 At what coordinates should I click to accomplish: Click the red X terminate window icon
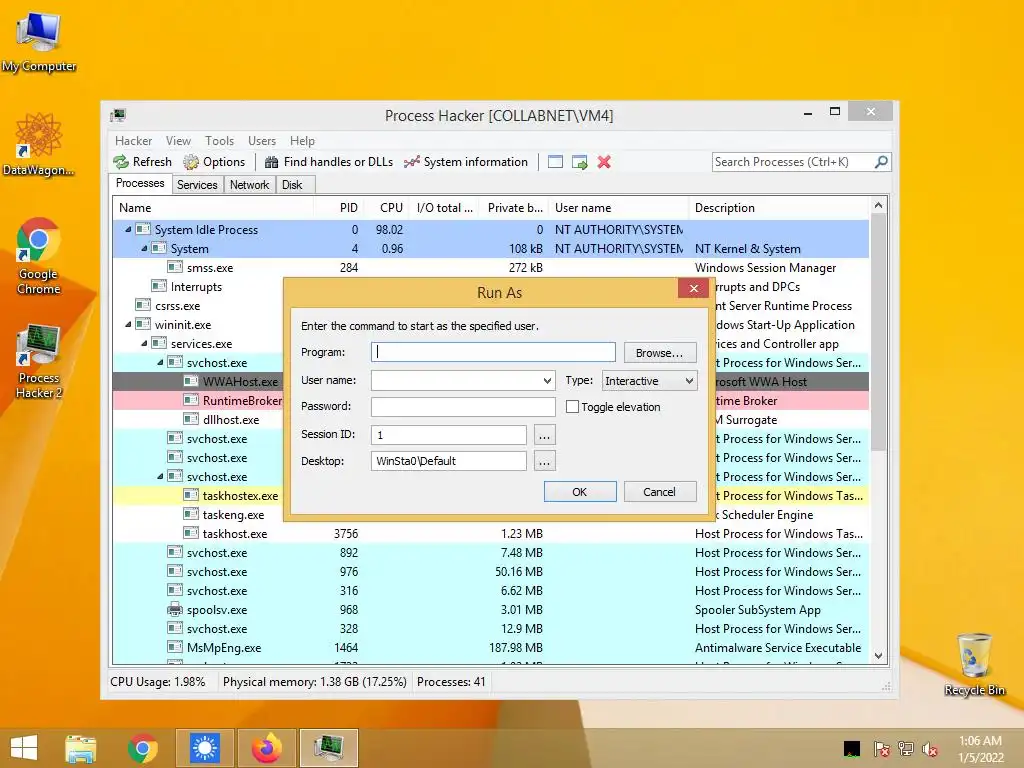(604, 162)
